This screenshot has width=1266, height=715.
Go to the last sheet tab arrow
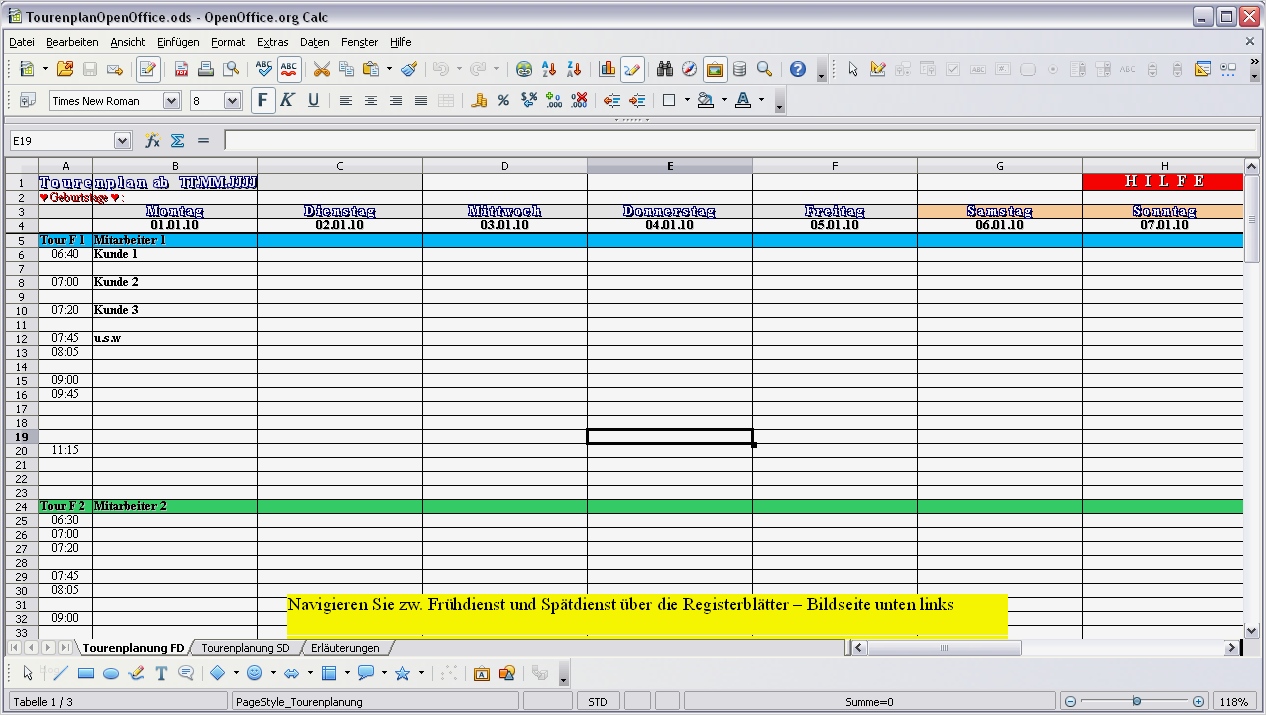click(x=65, y=648)
